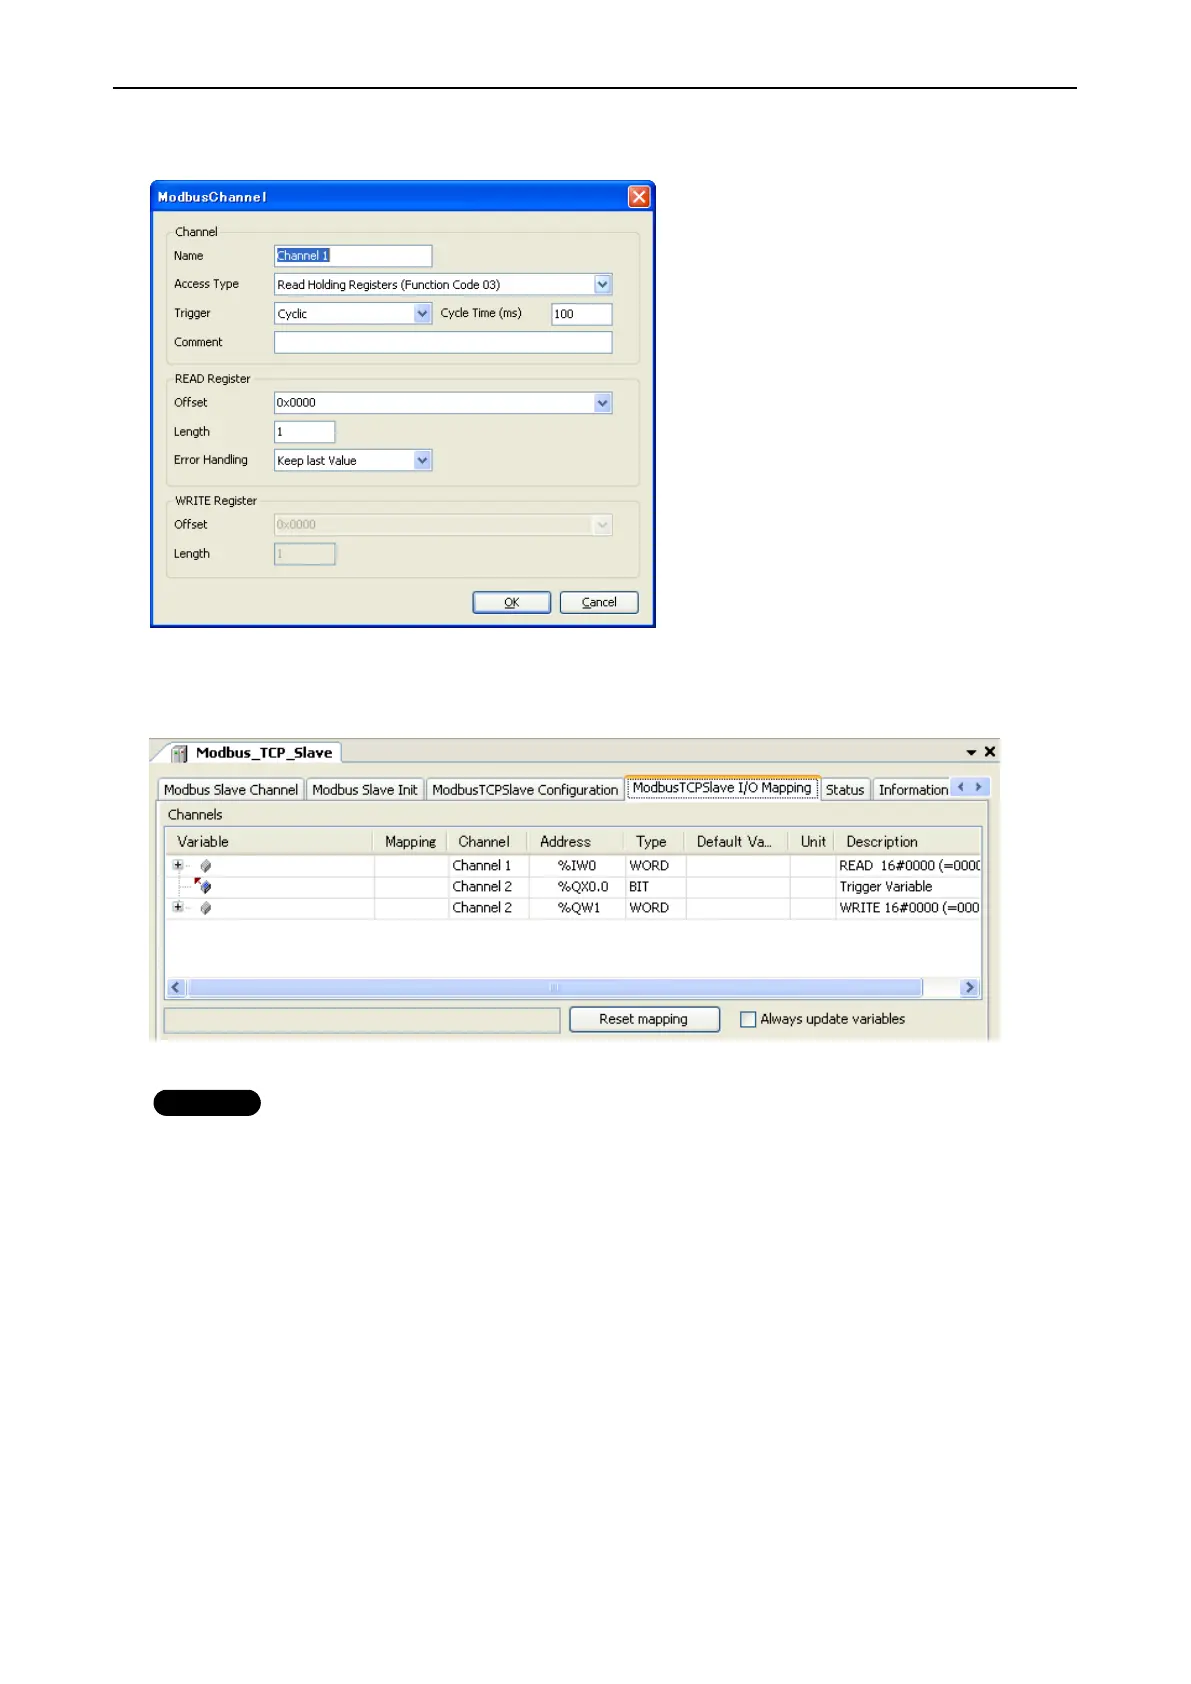This screenshot has height=1684, width=1191.
Task: Close the ModbusChannel dialog
Action: 639,197
